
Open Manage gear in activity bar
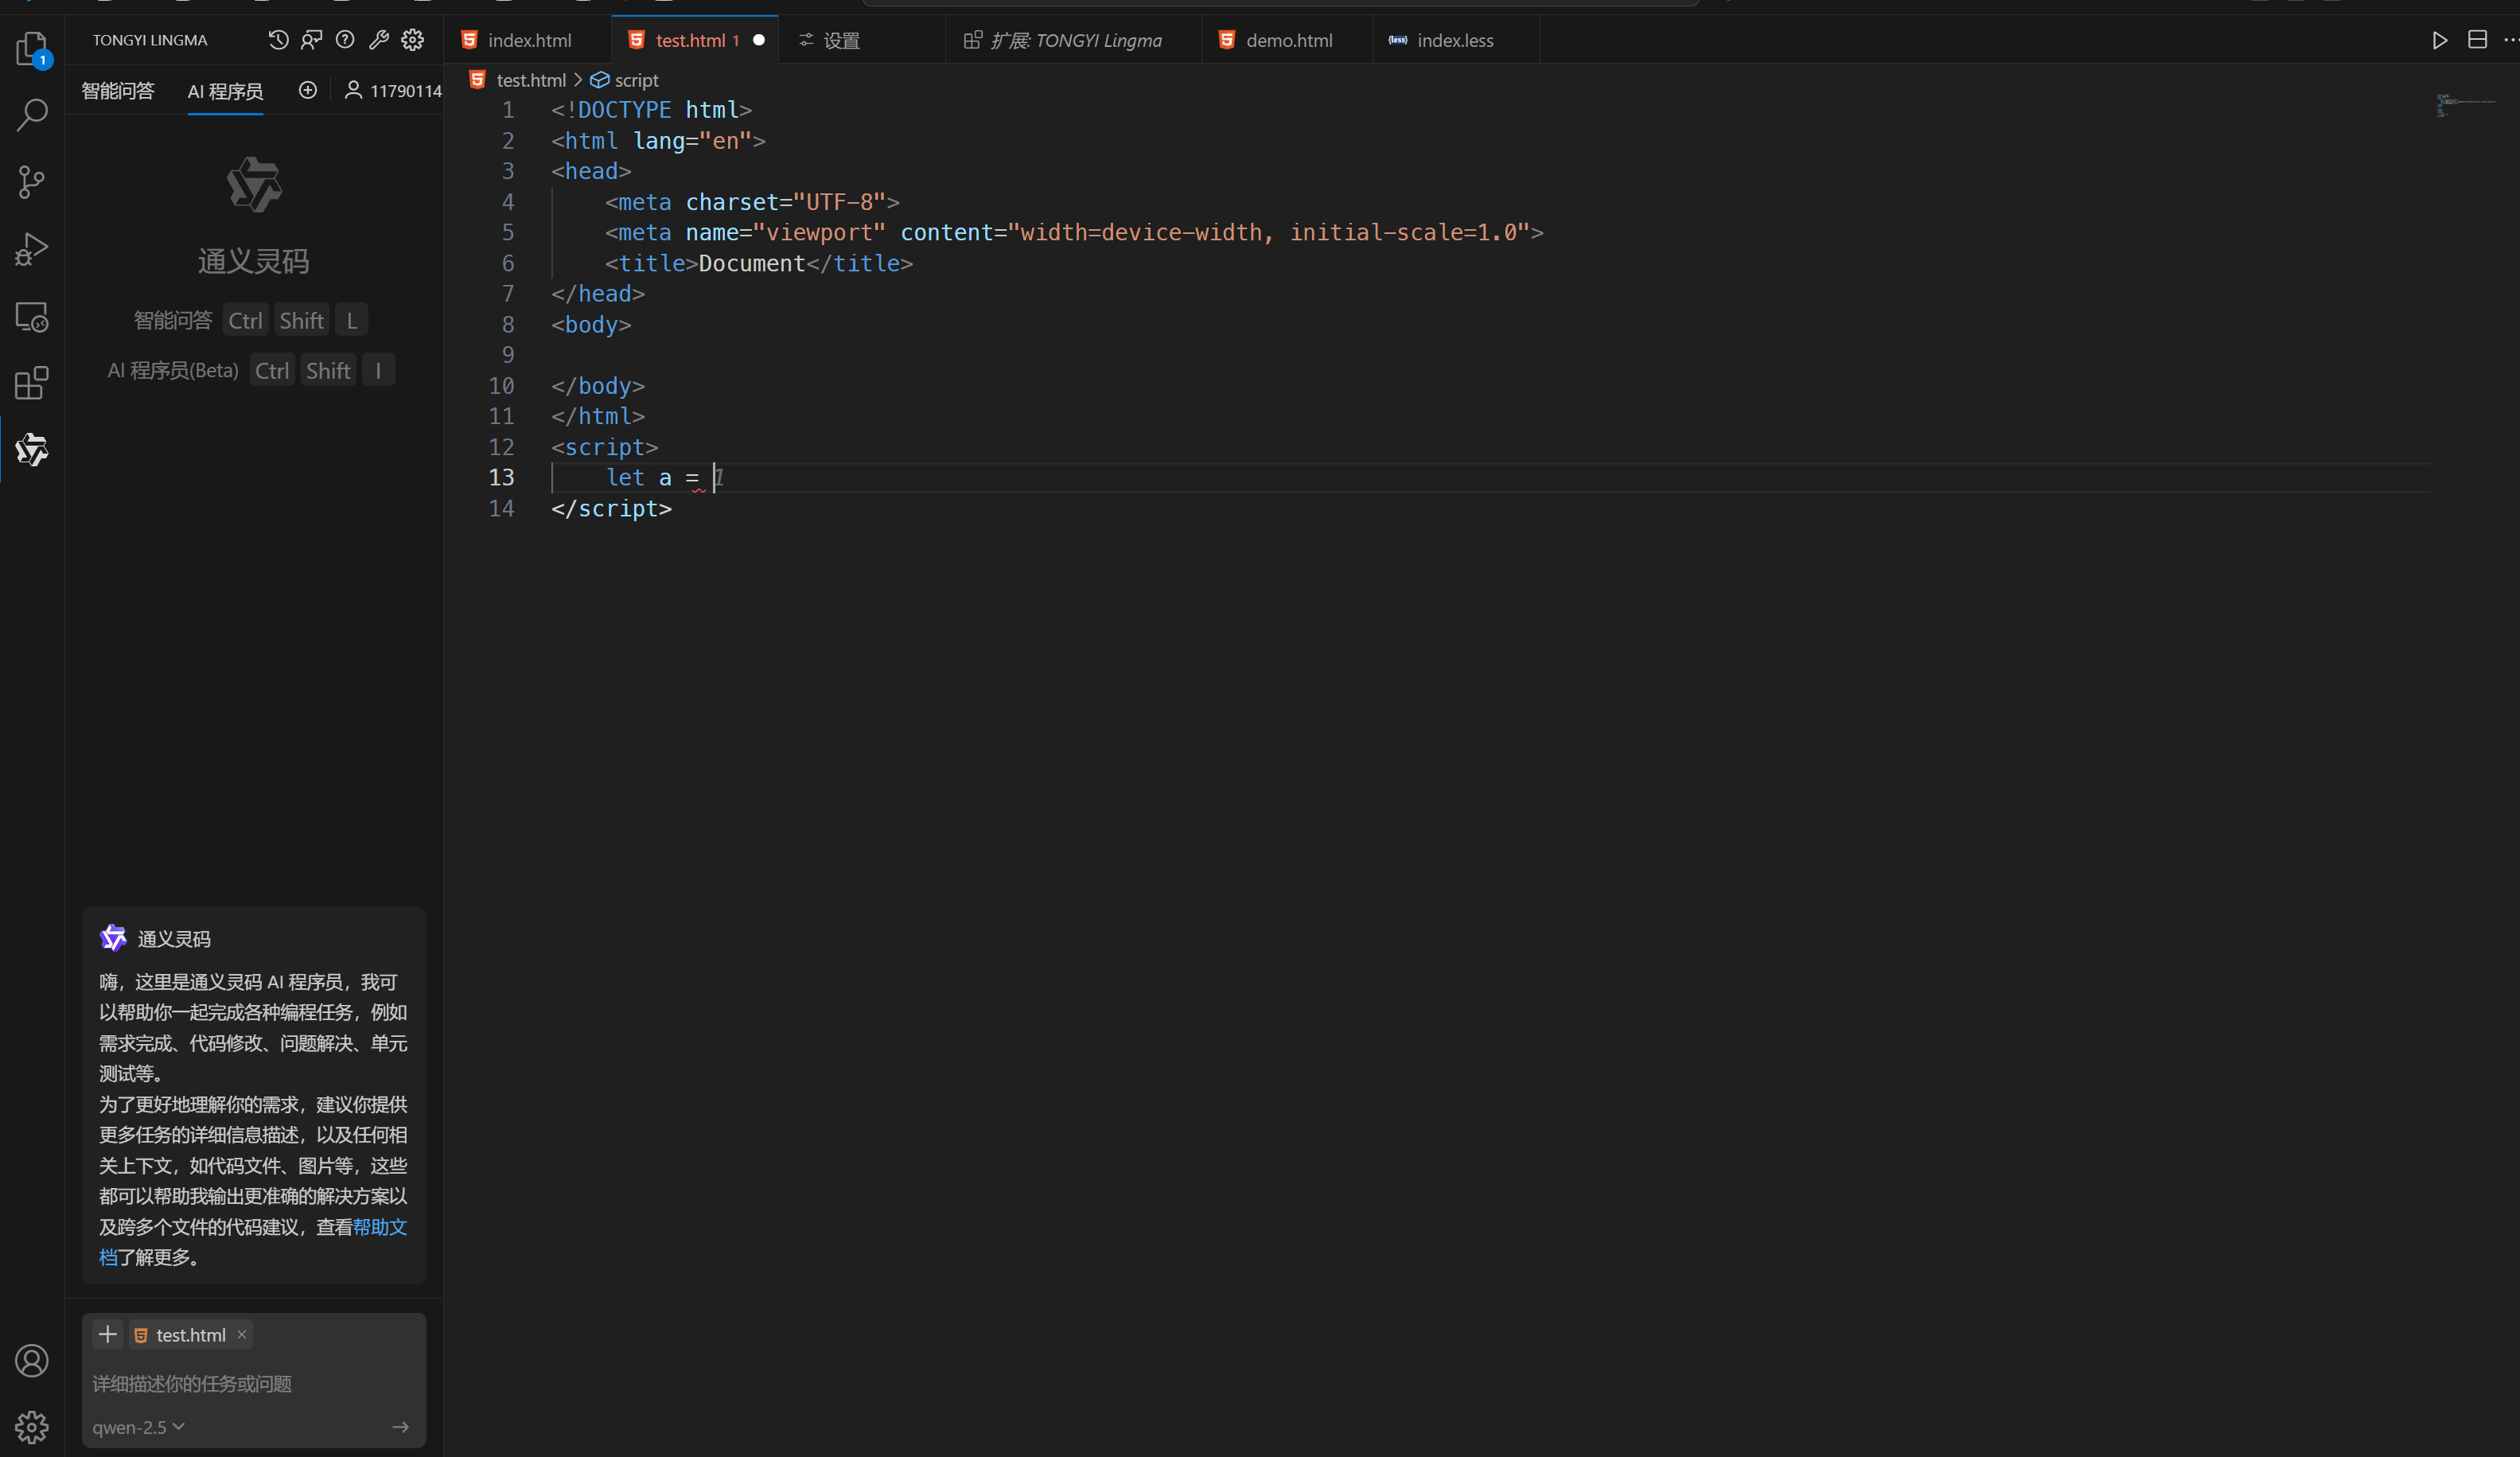[32, 1427]
